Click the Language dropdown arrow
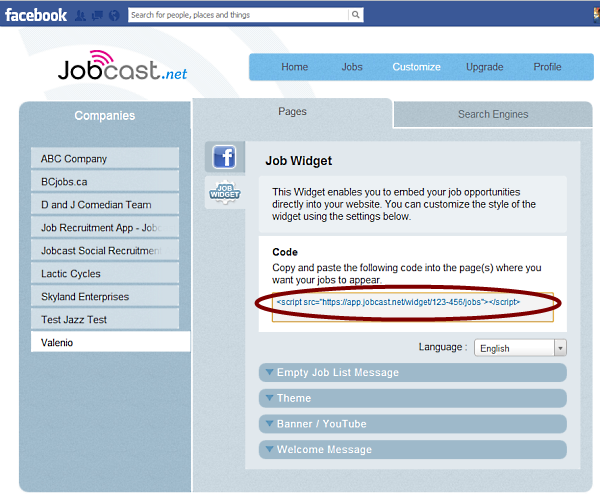The width and height of the screenshot is (600, 499). click(x=560, y=348)
